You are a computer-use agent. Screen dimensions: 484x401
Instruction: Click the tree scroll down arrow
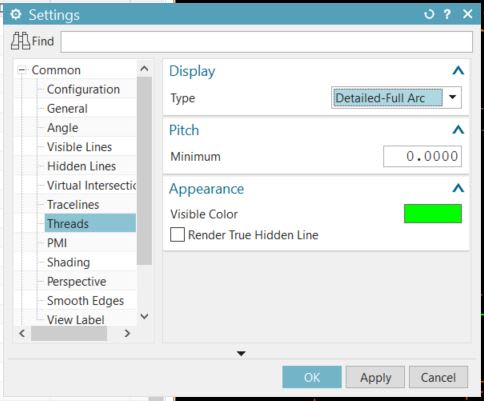[144, 316]
